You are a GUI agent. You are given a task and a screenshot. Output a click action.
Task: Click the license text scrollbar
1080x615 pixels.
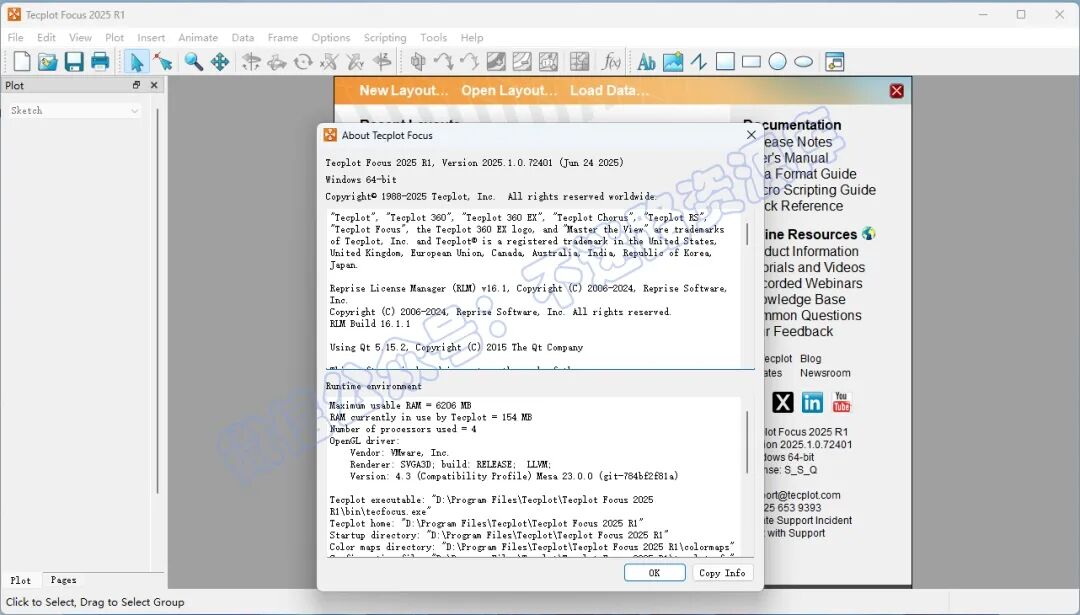pos(747,233)
